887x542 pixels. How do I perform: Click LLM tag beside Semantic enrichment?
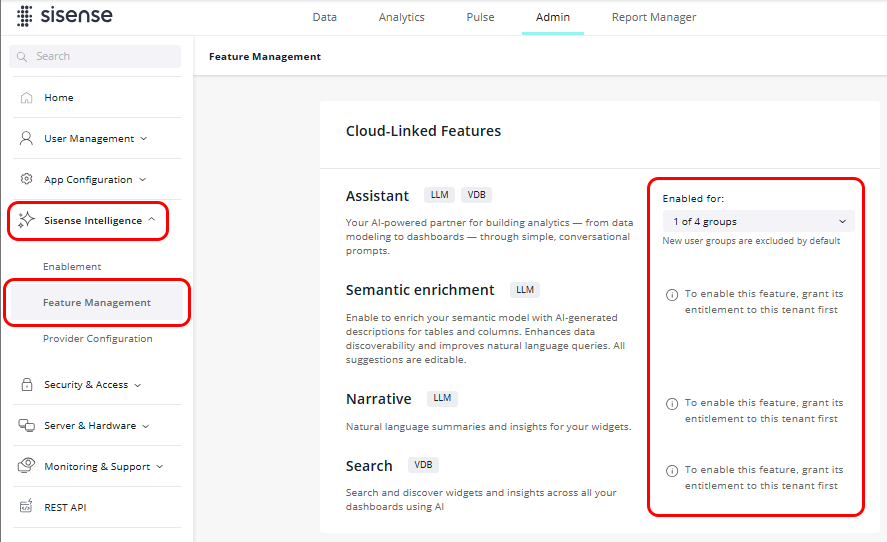click(x=525, y=290)
